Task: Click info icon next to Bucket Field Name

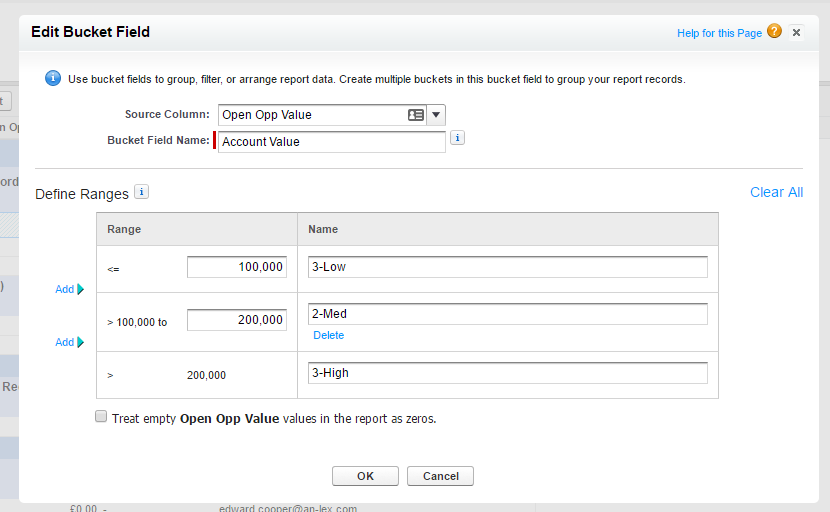Action: point(458,138)
